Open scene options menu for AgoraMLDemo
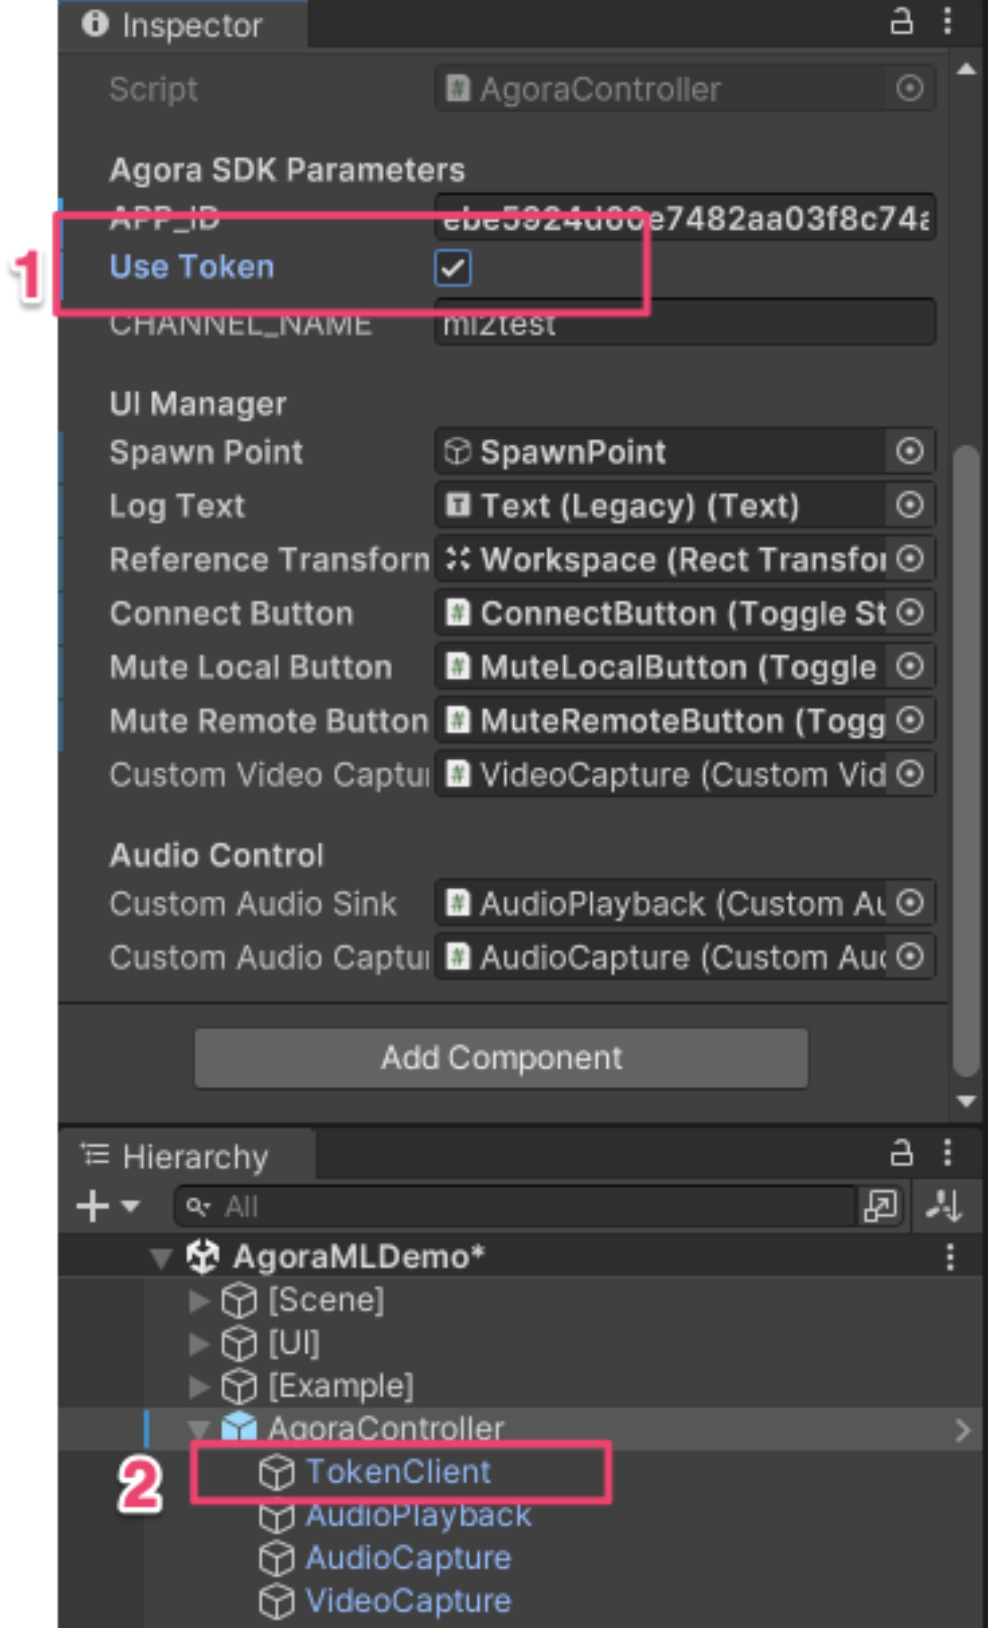The image size is (992, 1628). click(949, 1257)
